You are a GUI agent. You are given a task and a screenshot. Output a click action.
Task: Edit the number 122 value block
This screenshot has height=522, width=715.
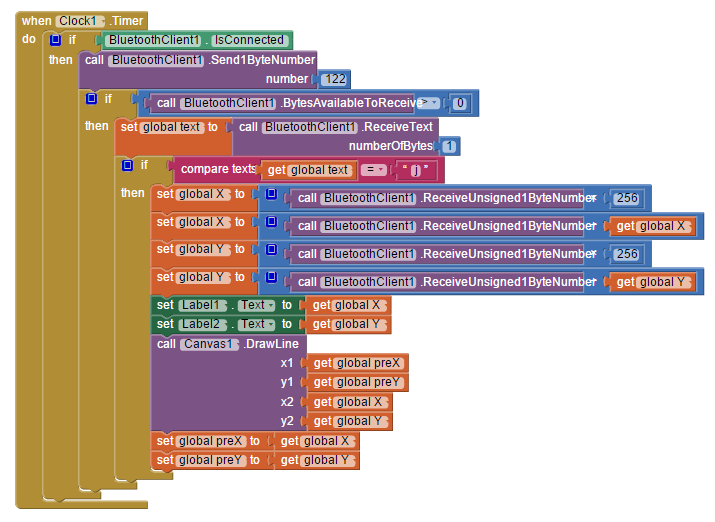point(335,79)
